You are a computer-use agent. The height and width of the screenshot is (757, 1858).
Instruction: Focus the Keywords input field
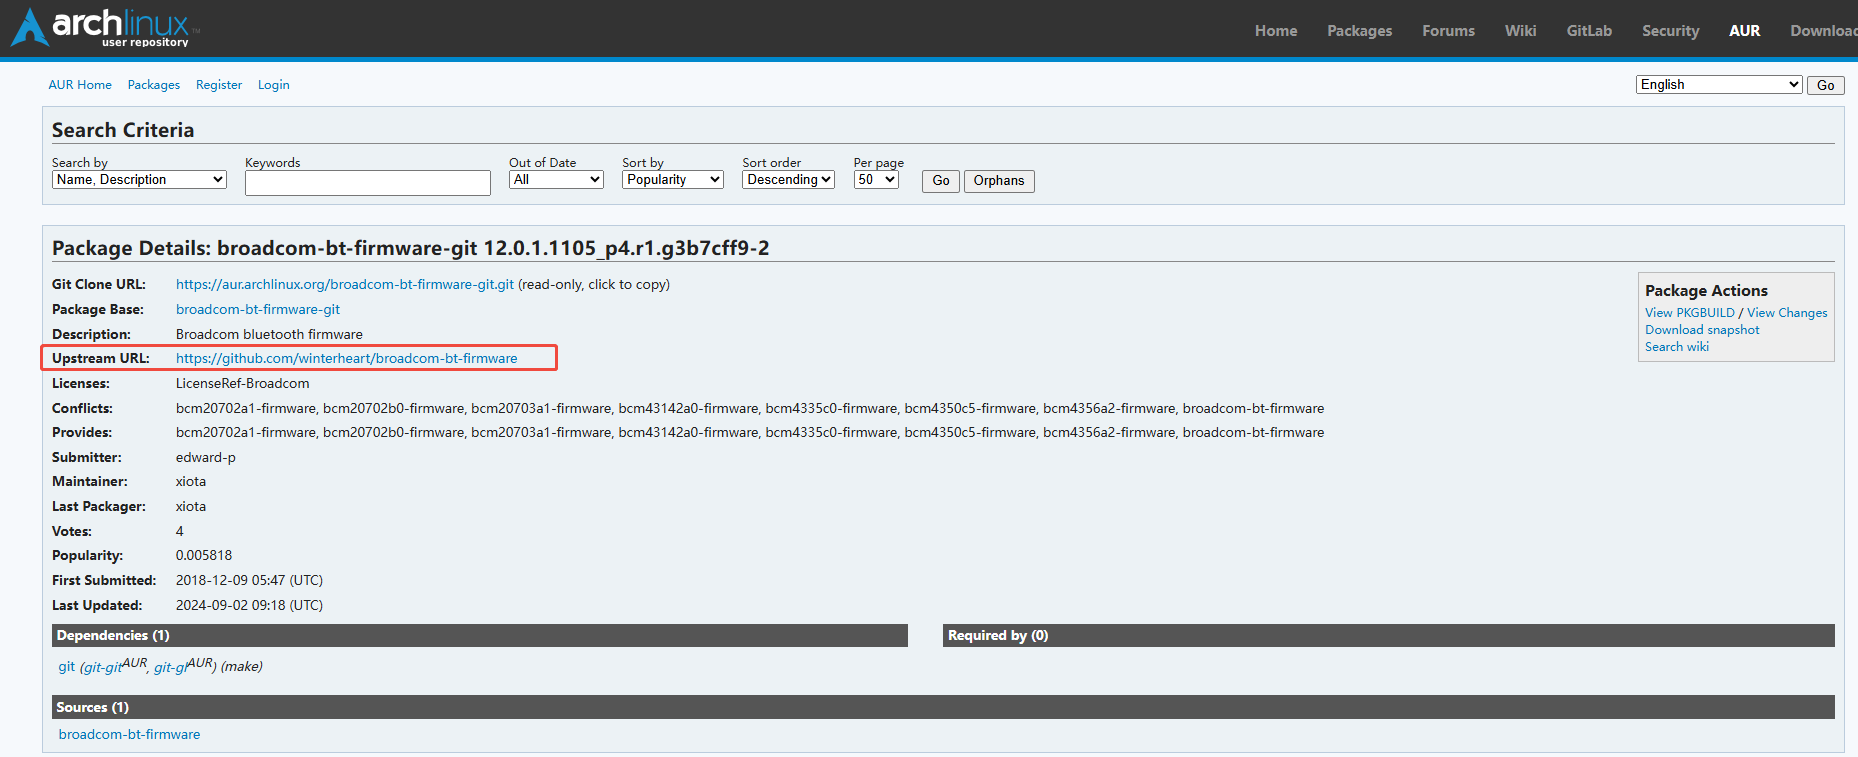point(368,183)
